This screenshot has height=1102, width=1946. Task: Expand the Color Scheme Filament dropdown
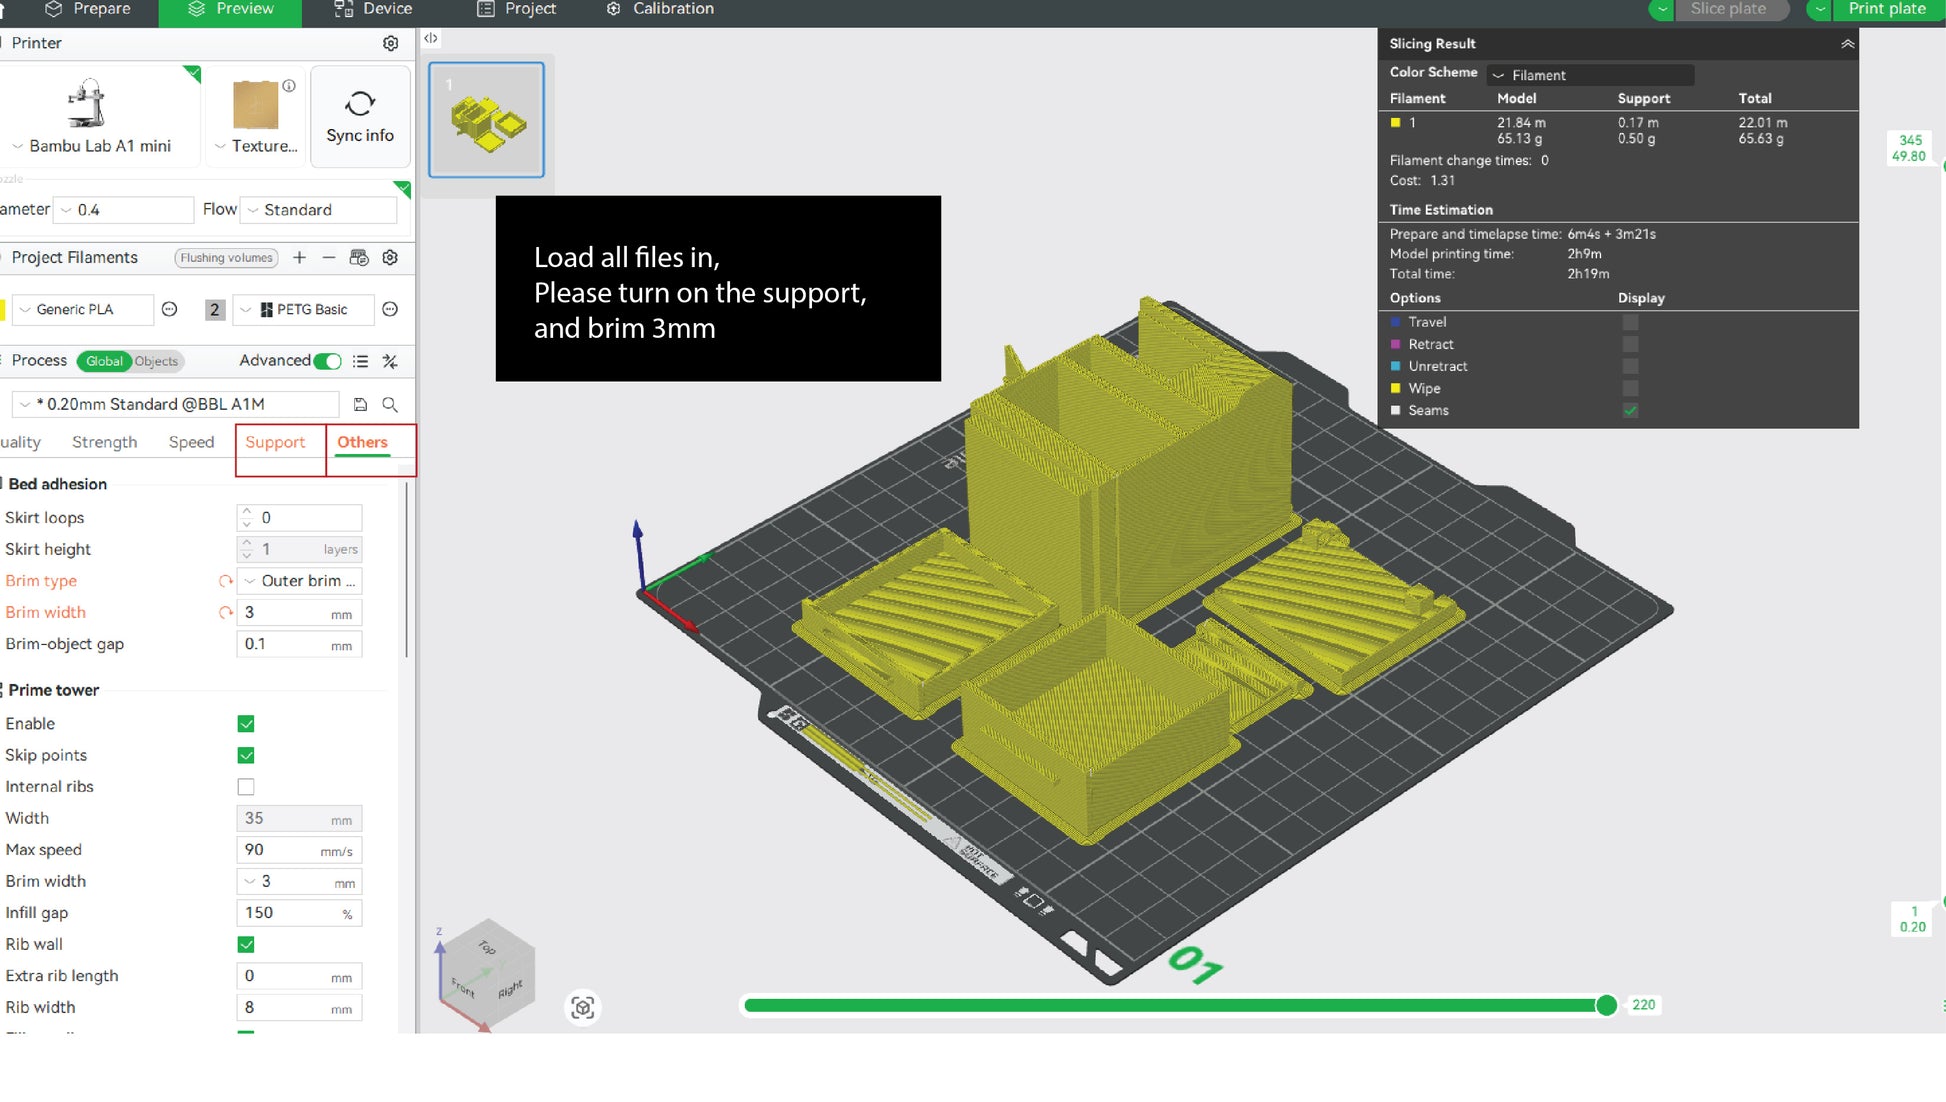click(1589, 75)
